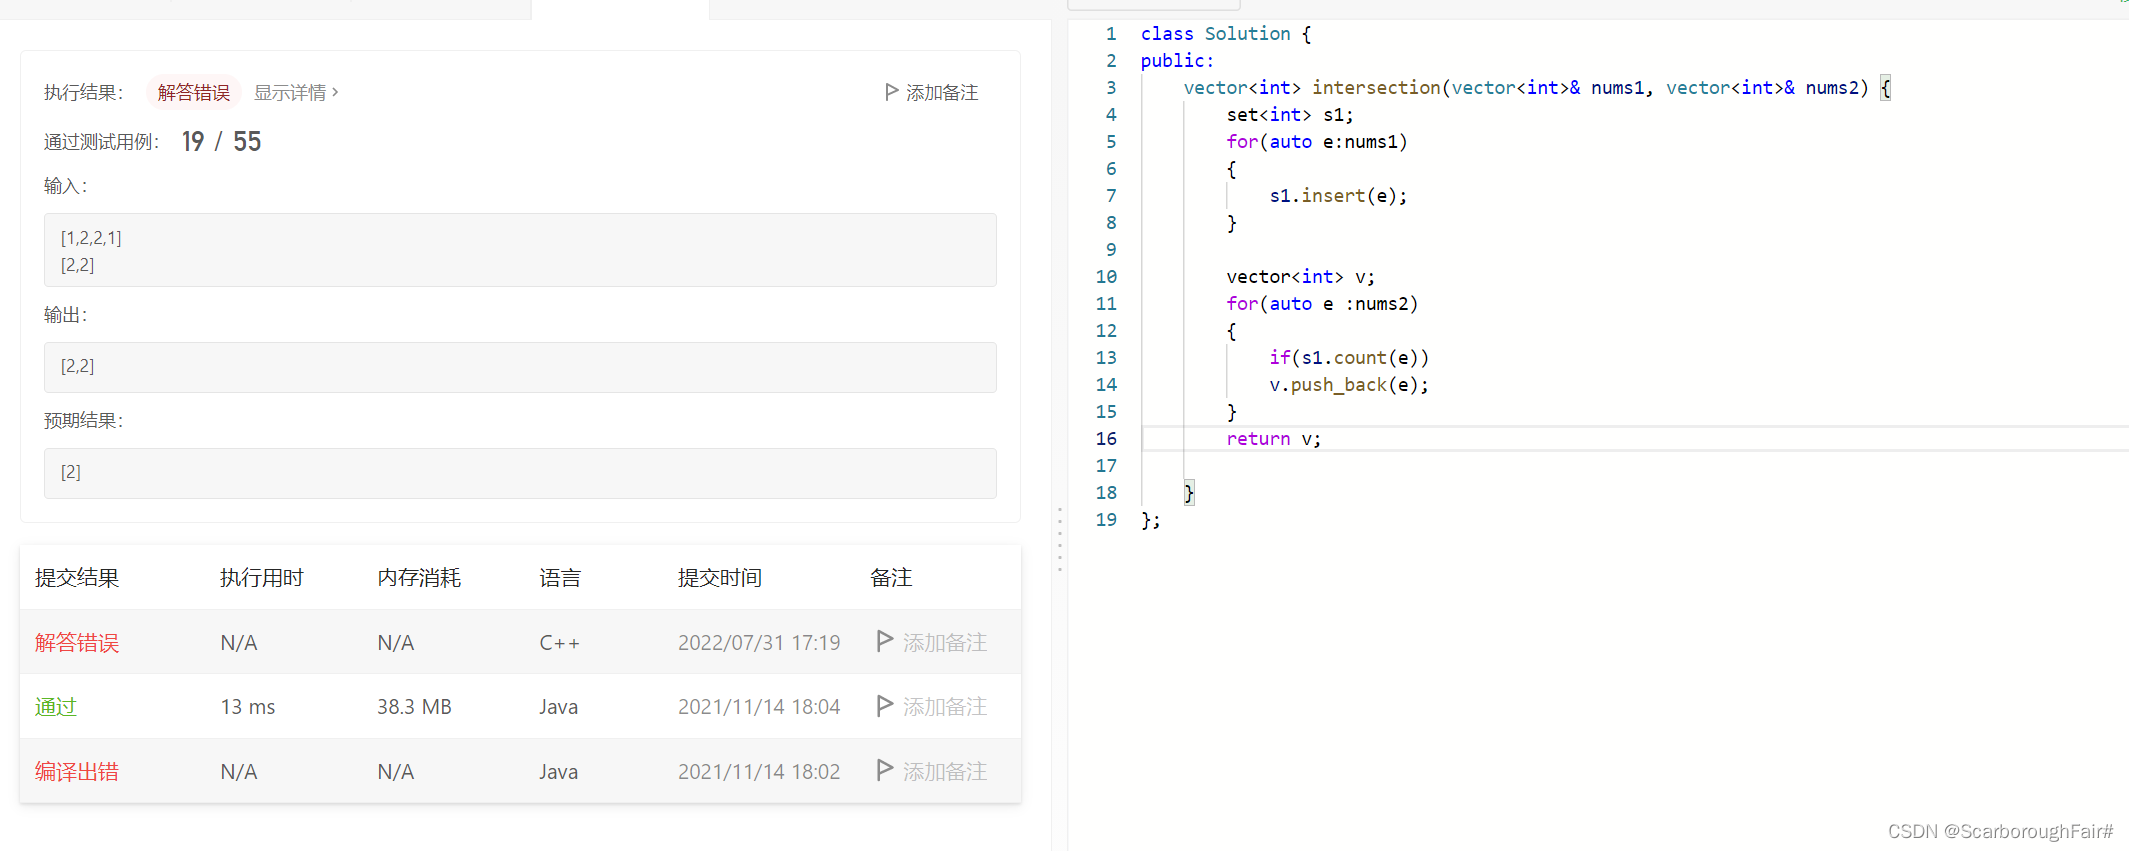
Task: Click the 提交结果 column header
Action: tap(77, 578)
